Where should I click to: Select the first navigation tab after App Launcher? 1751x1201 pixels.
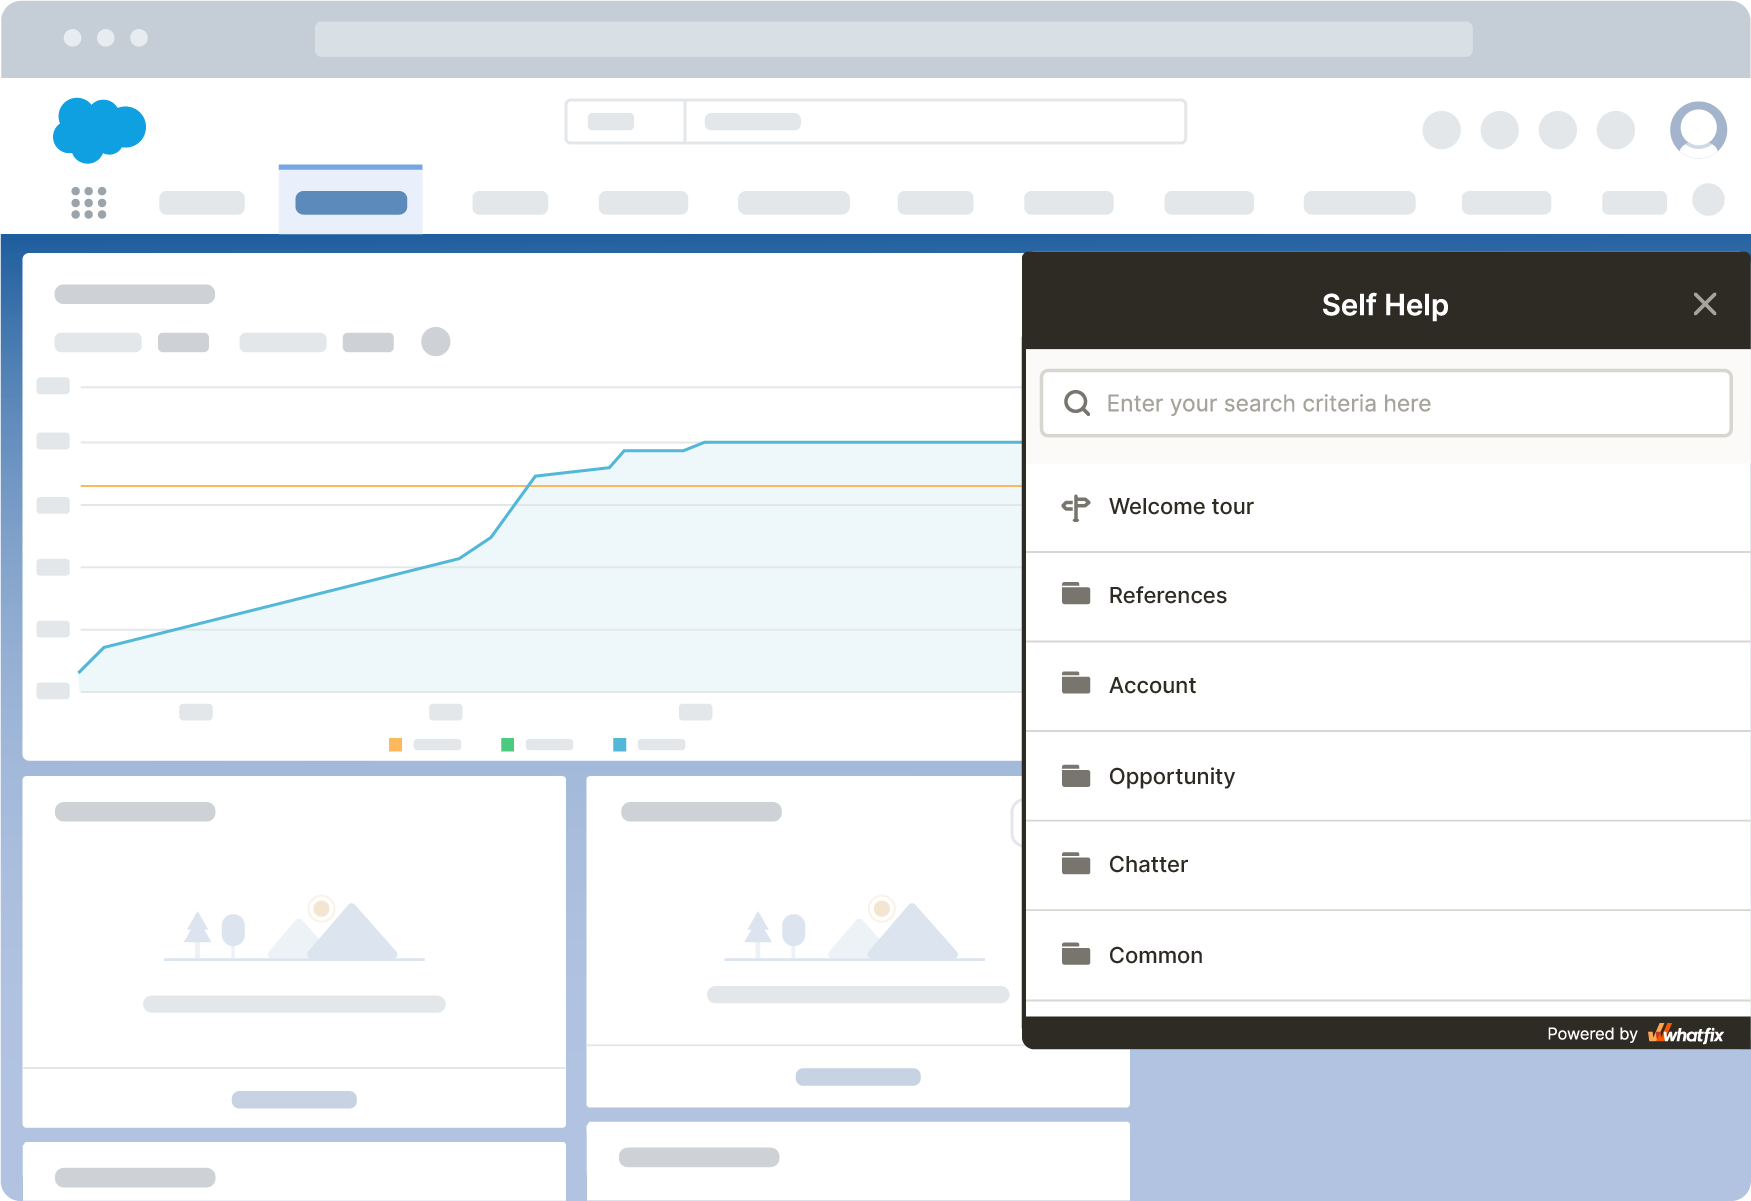202,202
